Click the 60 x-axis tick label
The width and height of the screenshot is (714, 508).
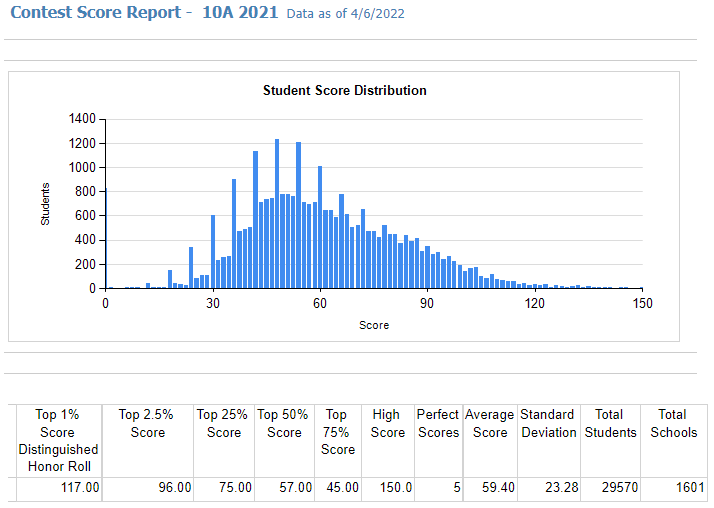(x=320, y=303)
